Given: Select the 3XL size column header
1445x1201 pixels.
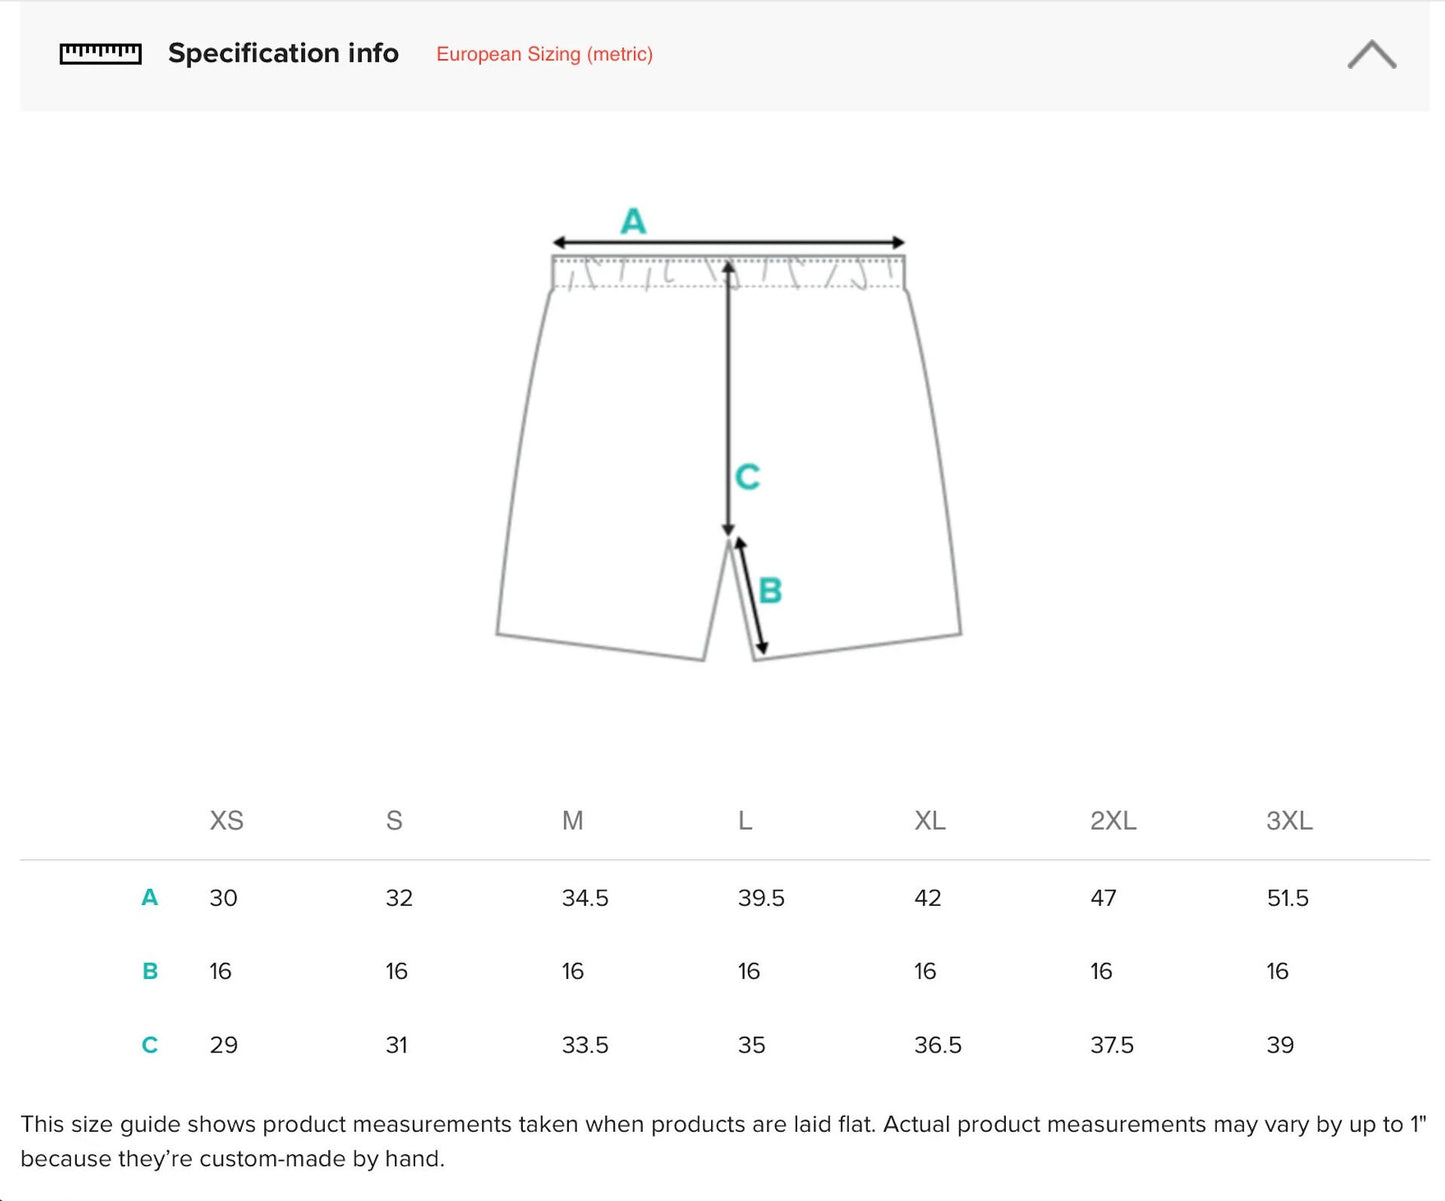Looking at the screenshot, I should pyautogui.click(x=1289, y=821).
